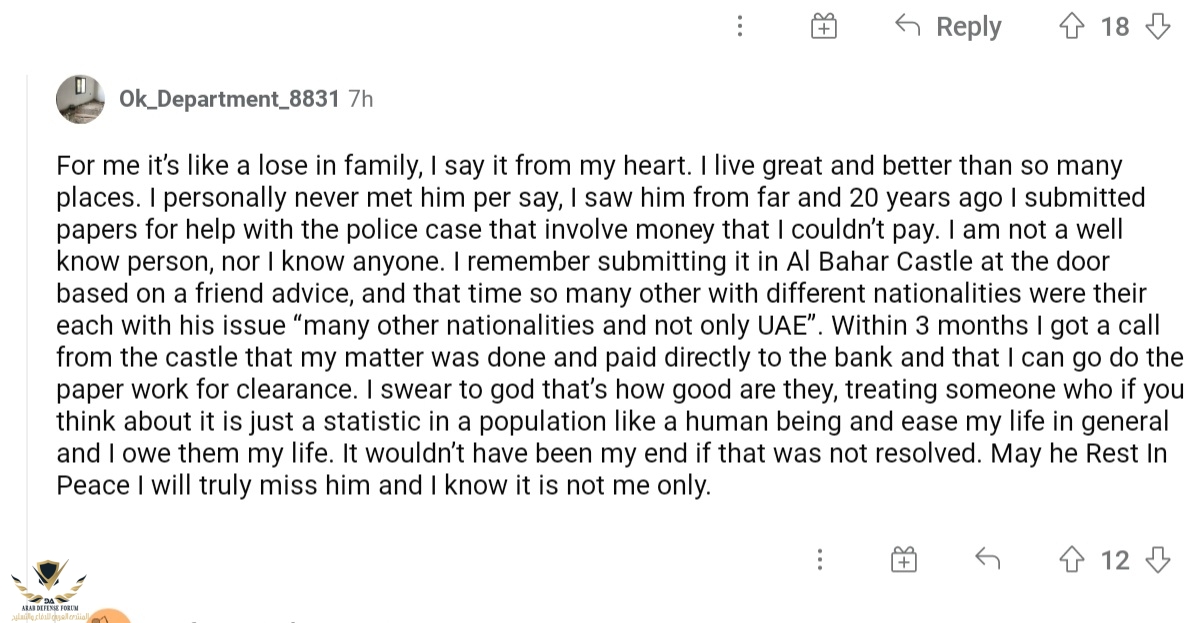
Task: Open the three-dot menu beside the 18-vote comment
Action: [740, 26]
